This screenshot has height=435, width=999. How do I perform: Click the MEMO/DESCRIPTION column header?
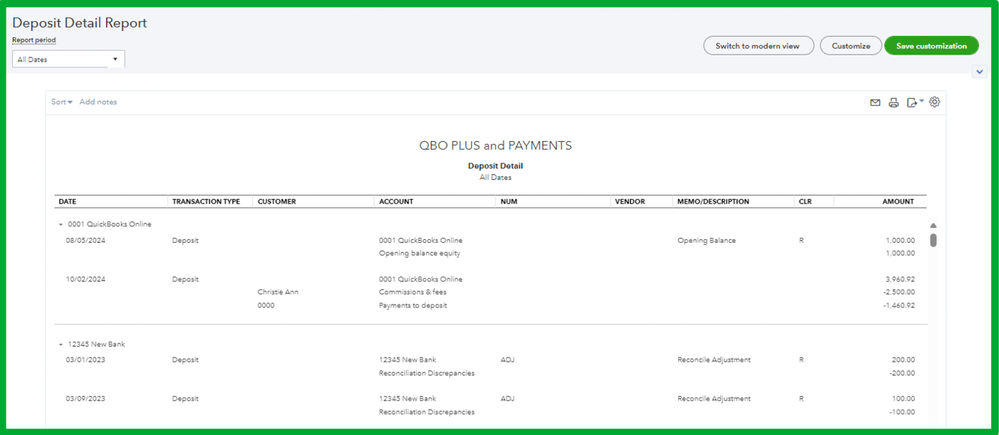tap(714, 201)
